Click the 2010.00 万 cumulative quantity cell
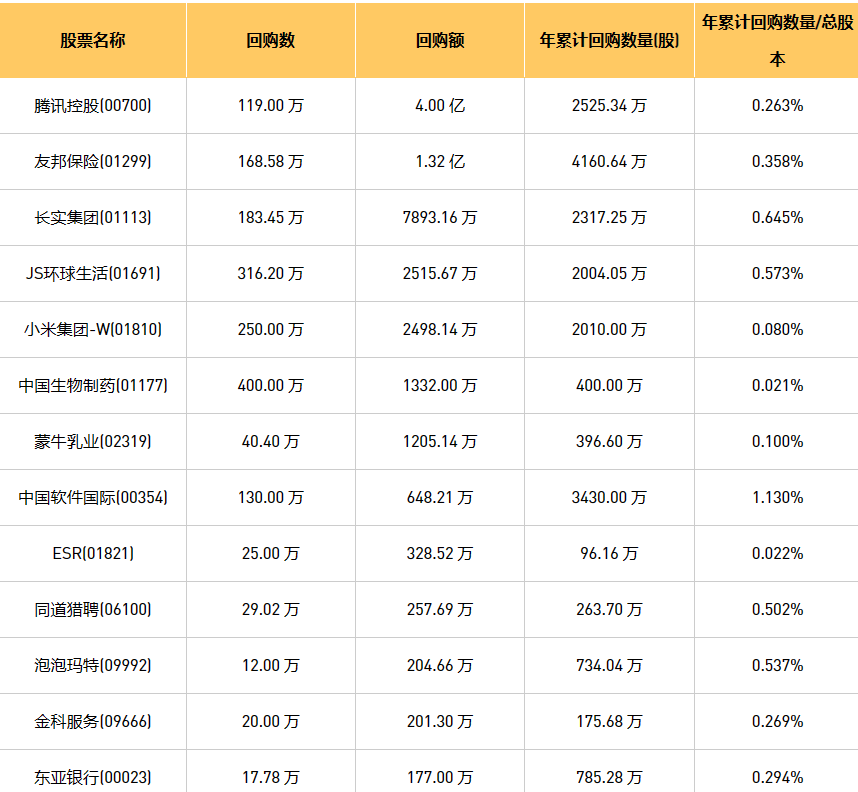This screenshot has width=858, height=792. [609, 329]
